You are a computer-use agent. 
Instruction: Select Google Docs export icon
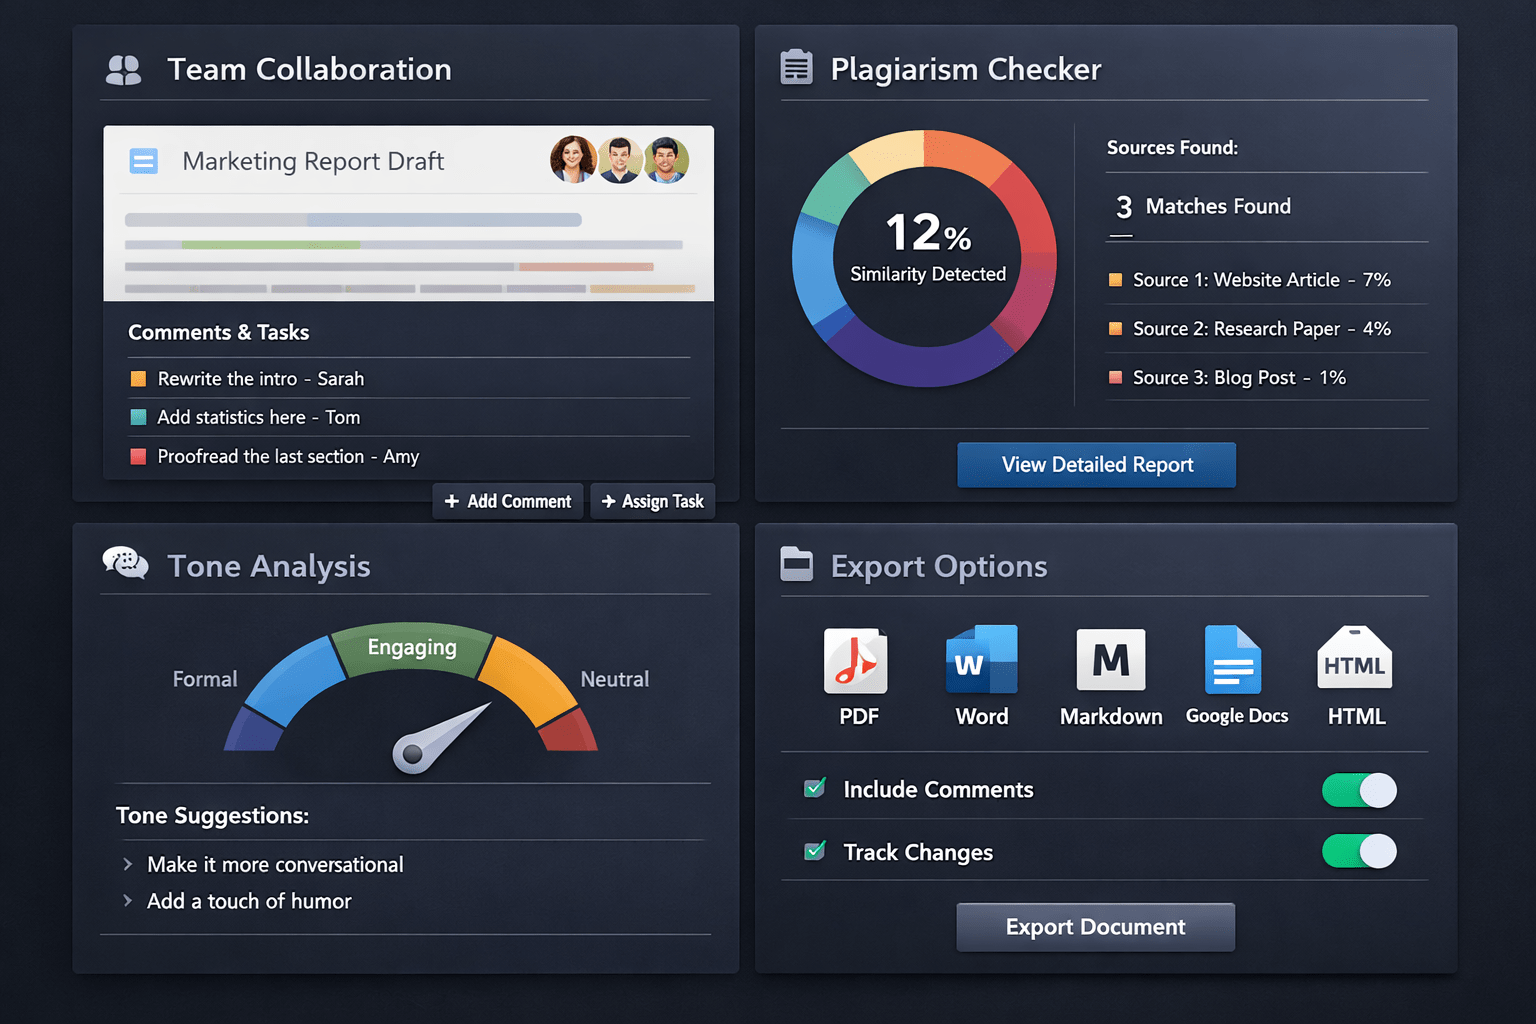(1233, 660)
